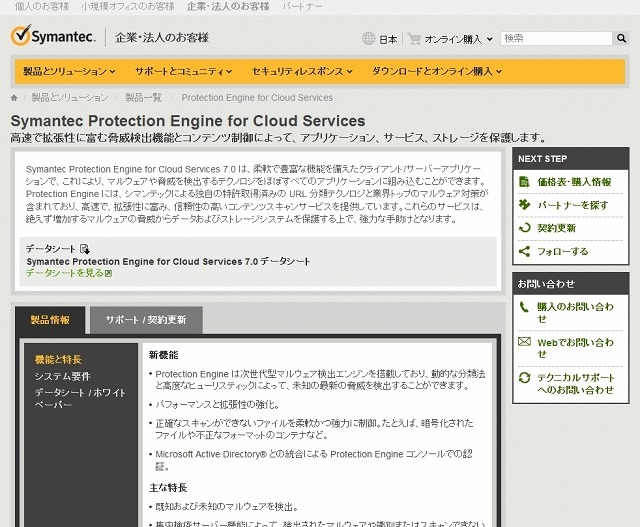
Task: Click the phone icon for purchase inquiries
Action: 523,307
